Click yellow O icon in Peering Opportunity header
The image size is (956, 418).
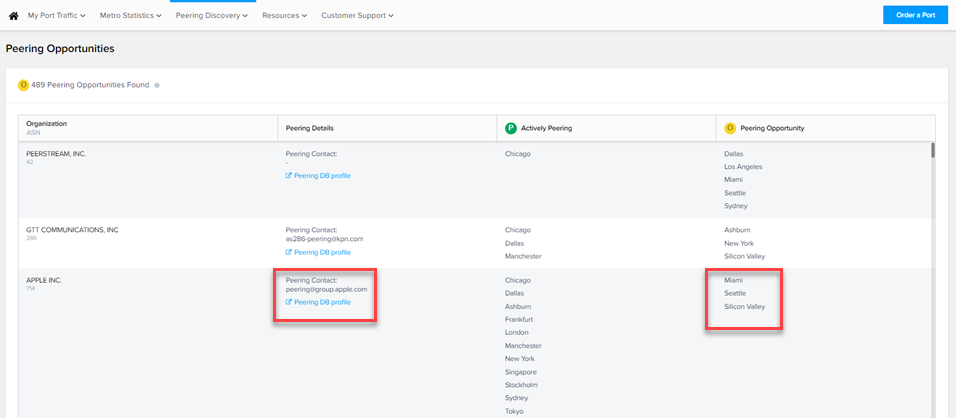tap(729, 129)
